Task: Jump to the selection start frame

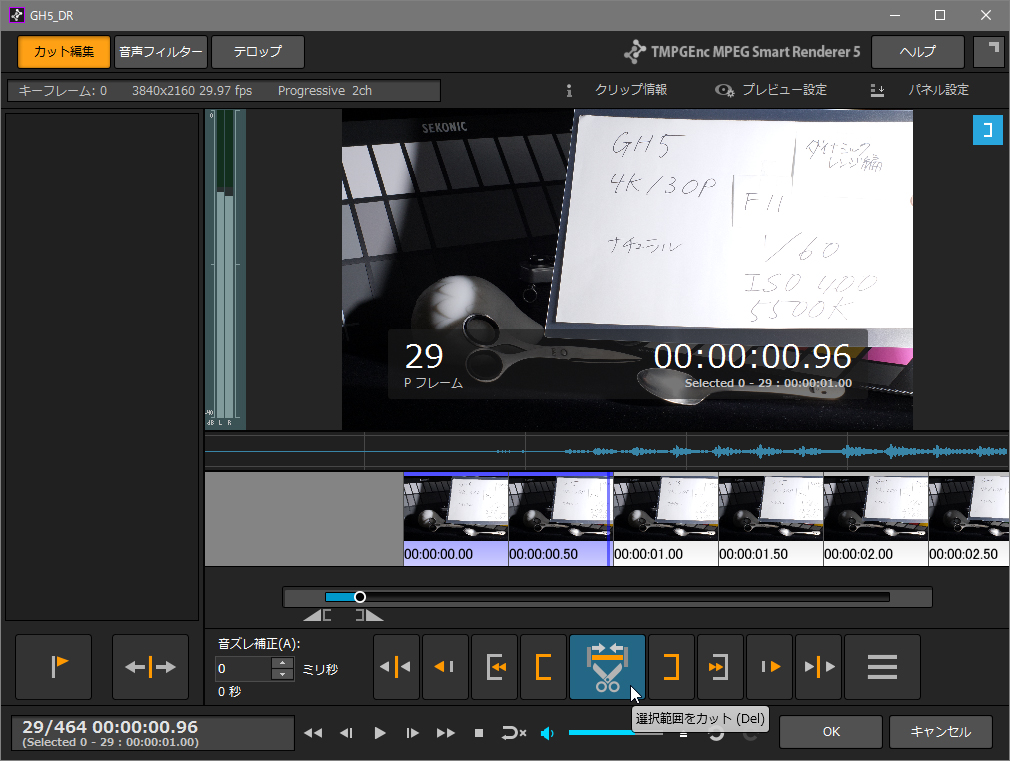Action: point(494,667)
